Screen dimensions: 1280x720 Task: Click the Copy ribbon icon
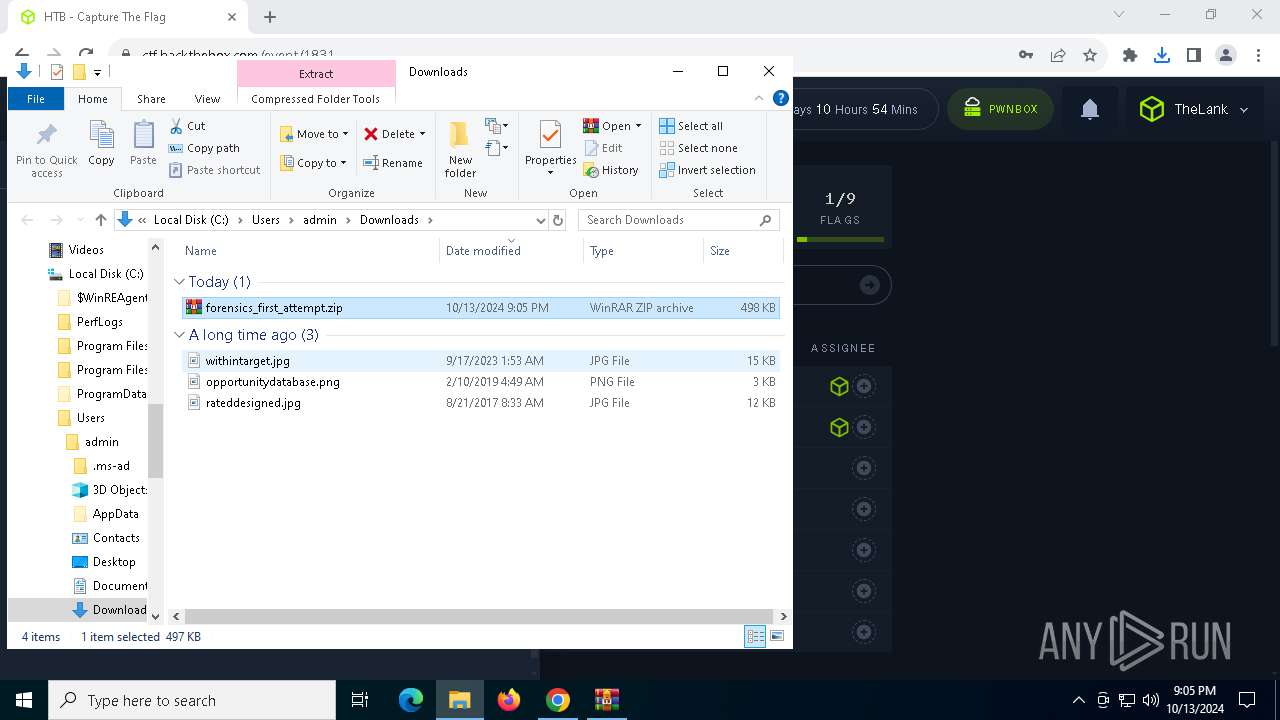coord(101,143)
